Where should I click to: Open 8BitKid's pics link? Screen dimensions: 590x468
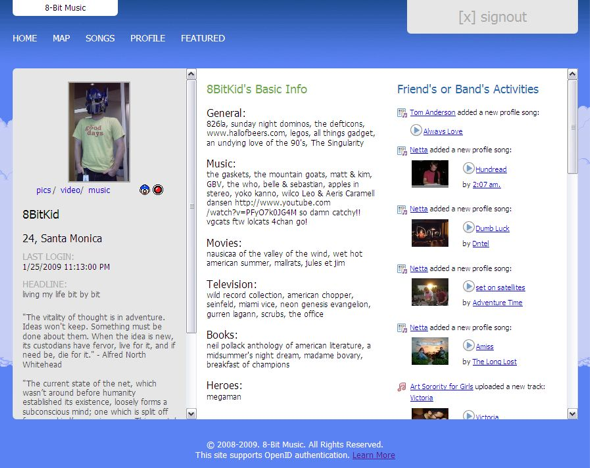pos(44,190)
